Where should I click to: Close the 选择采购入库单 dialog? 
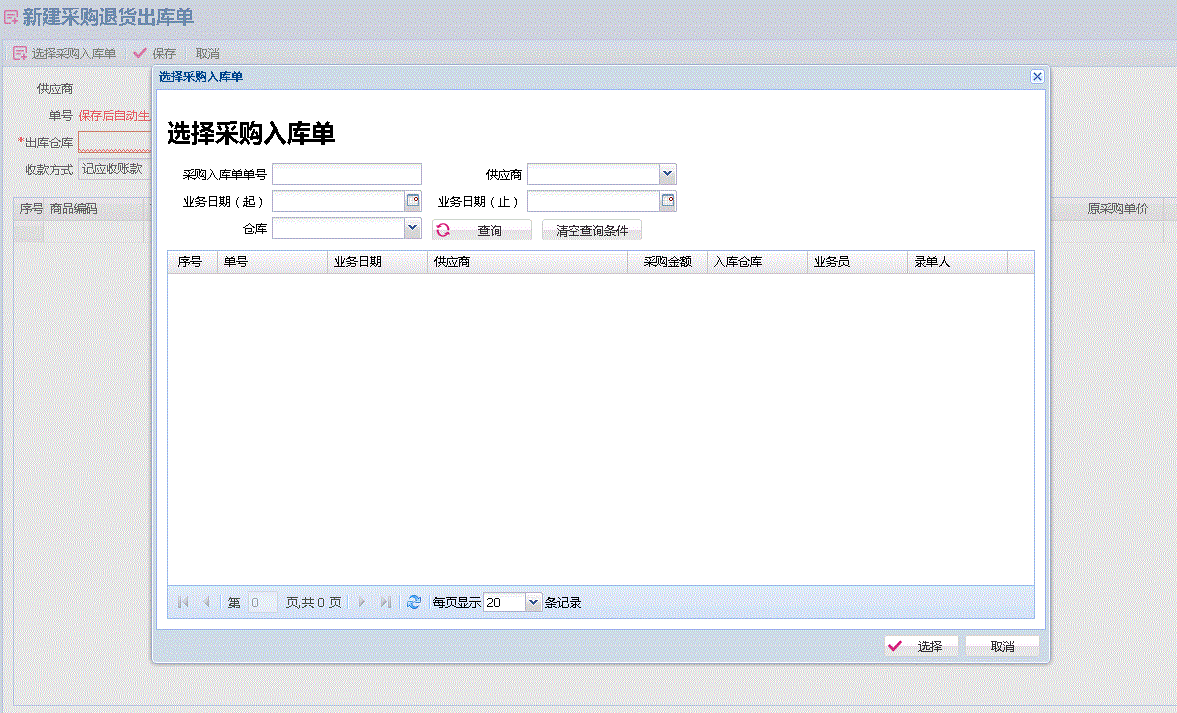(x=1037, y=77)
